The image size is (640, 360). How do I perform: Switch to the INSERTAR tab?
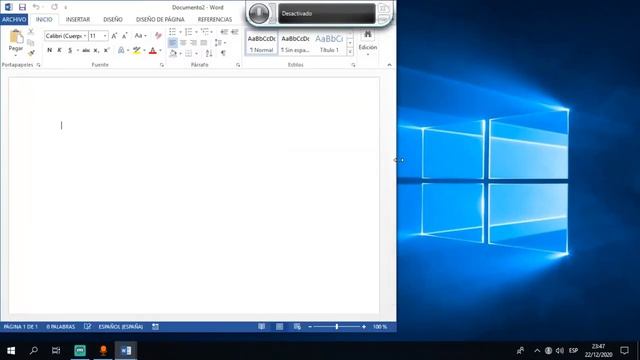(x=78, y=19)
